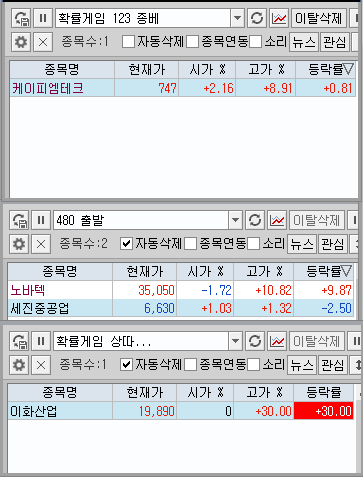Click the -1.72 open percent cell
The image size is (363, 477).
pos(205,290)
